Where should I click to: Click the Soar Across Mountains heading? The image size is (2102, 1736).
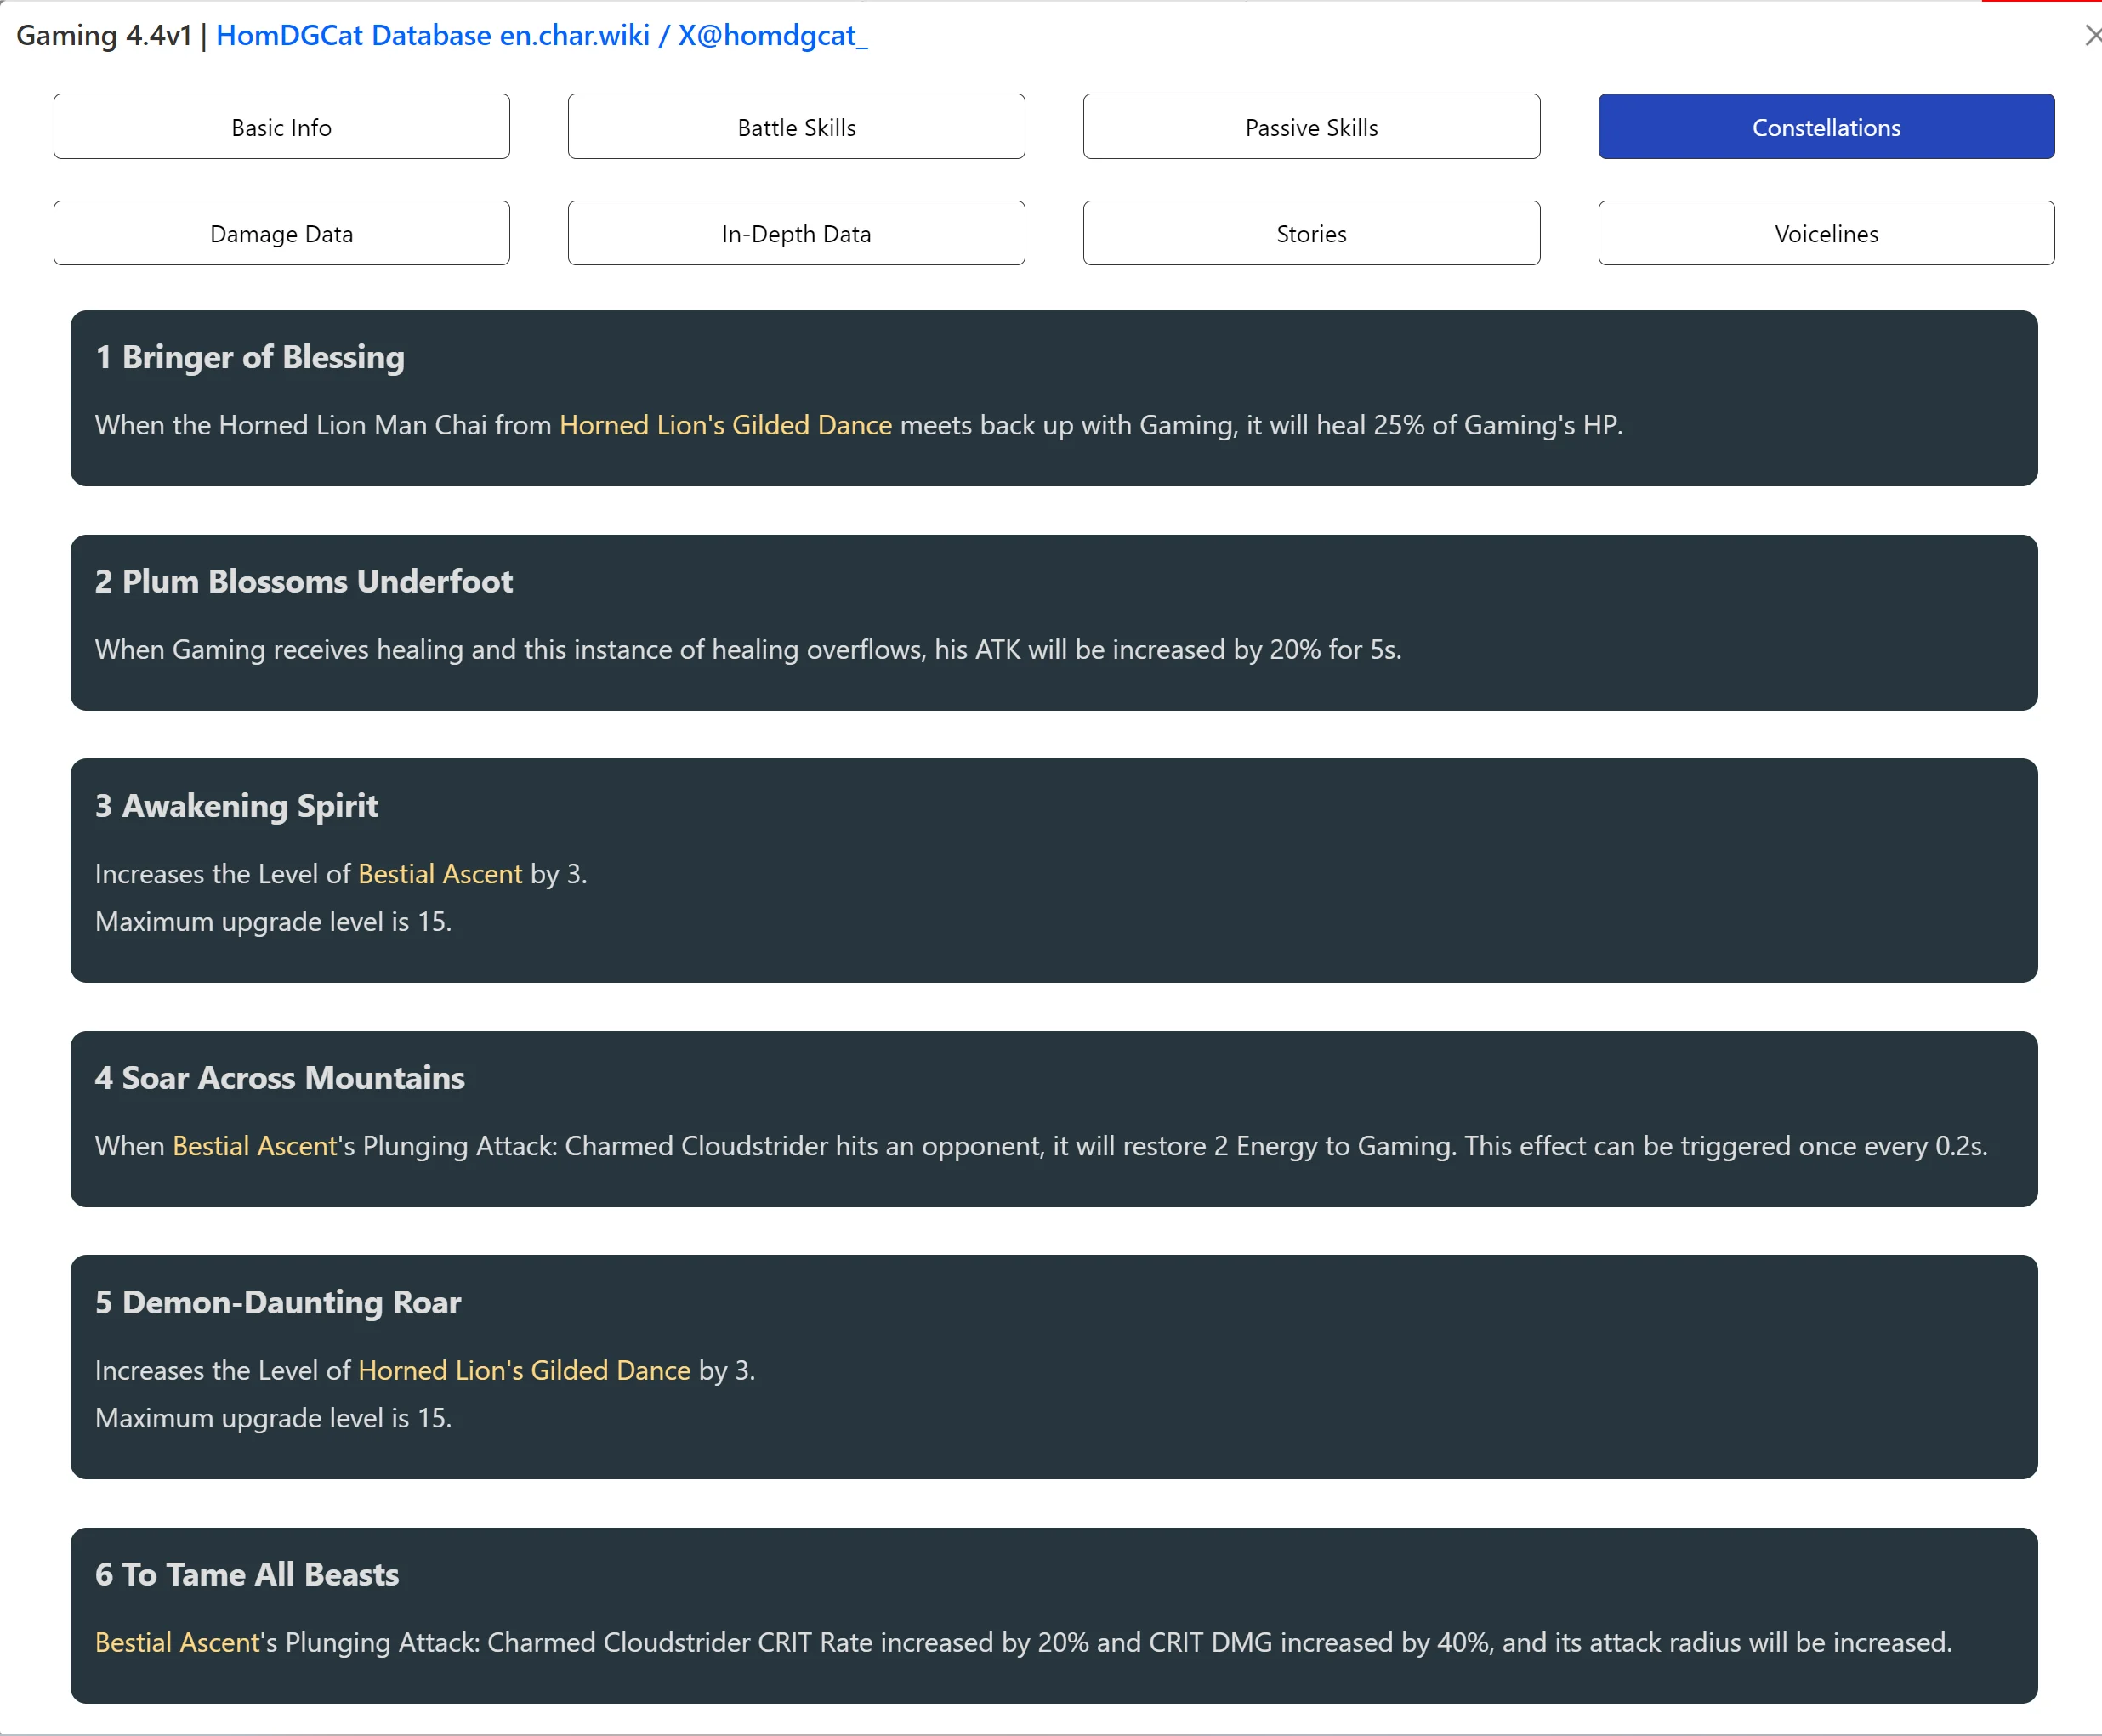(279, 1078)
